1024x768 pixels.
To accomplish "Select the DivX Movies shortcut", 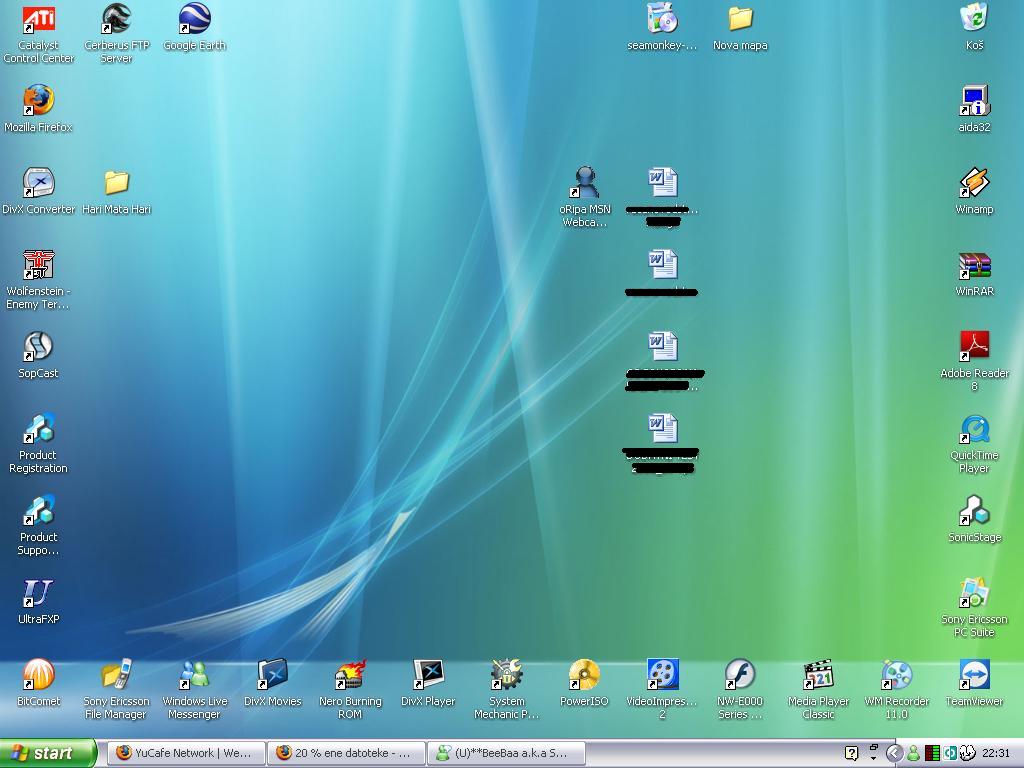I will pyautogui.click(x=272, y=675).
